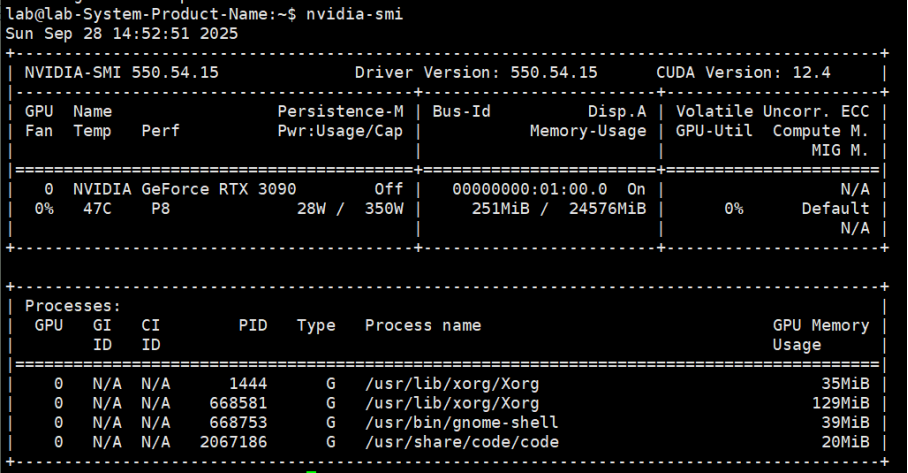
Task: Click /usr/lib/xorg/Xorg in the PID 1444 row
Action: [452, 384]
